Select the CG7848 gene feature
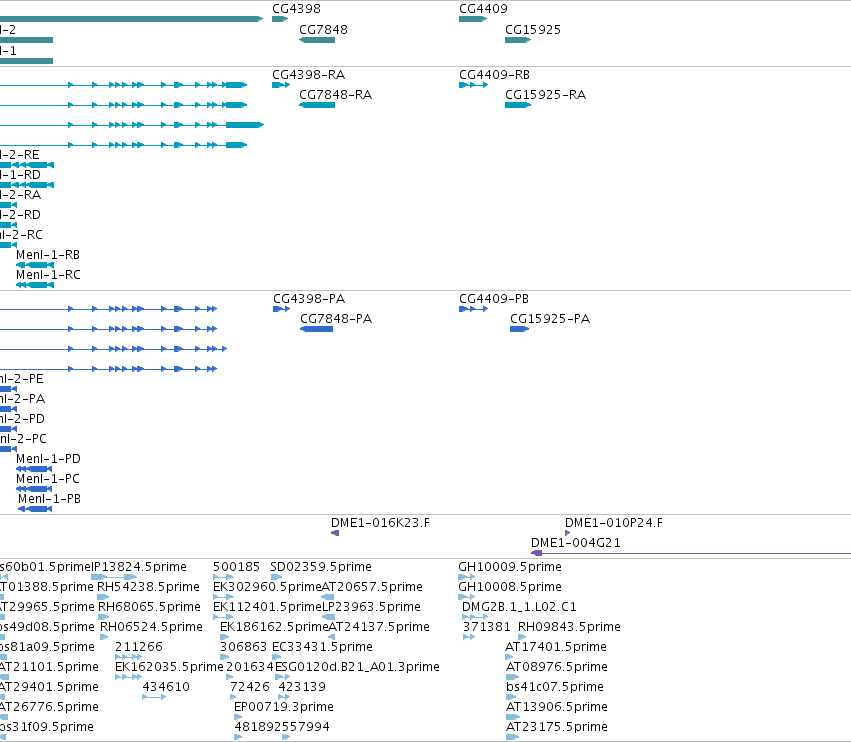 [317, 40]
